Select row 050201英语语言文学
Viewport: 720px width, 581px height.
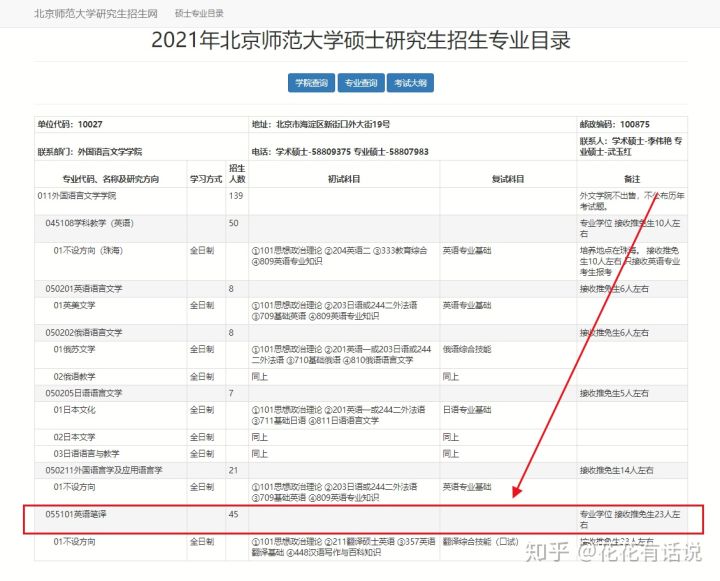[361, 289]
